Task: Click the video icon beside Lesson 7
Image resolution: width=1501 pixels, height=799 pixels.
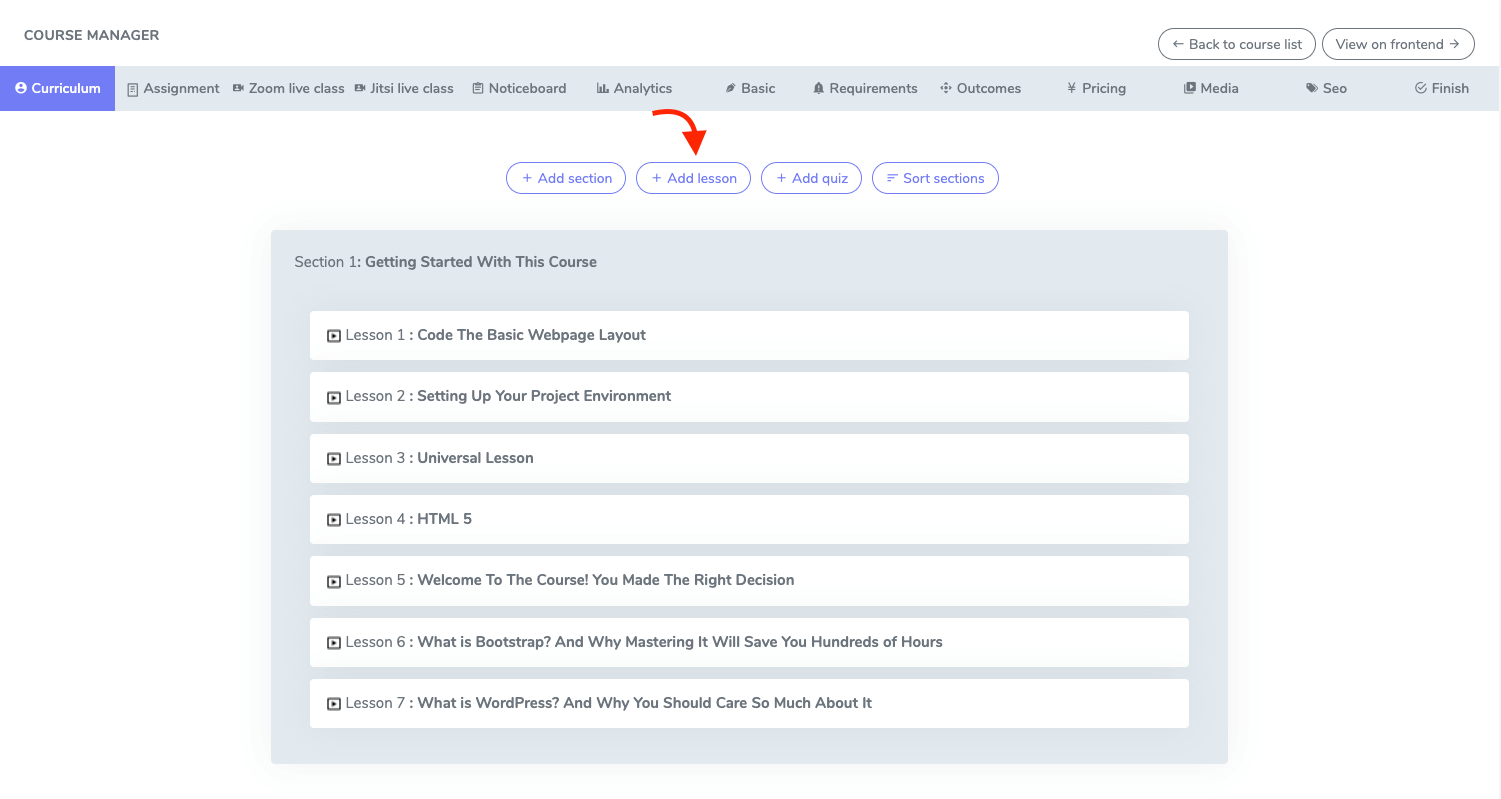Action: [x=334, y=704]
